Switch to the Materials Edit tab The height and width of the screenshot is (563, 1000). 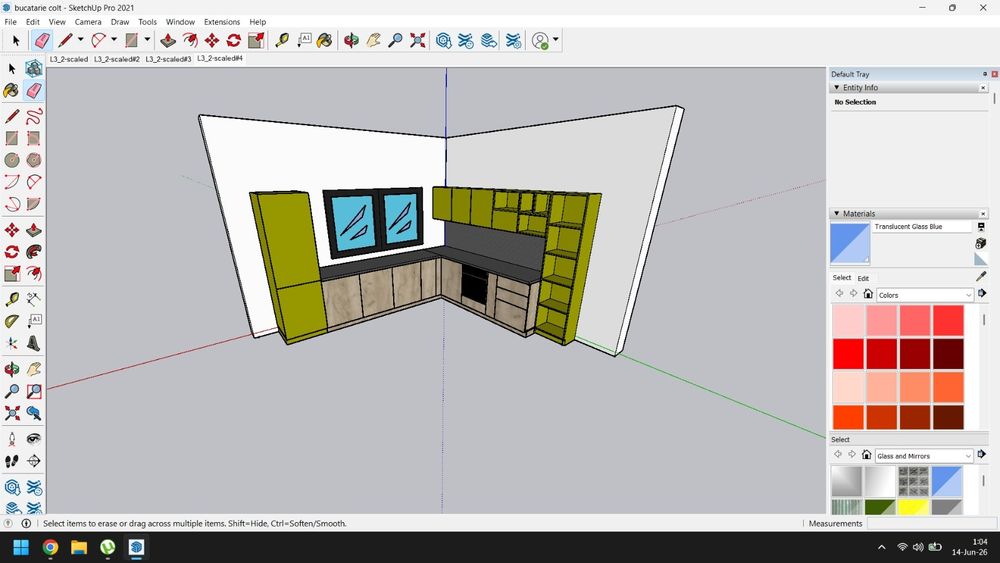coord(863,278)
